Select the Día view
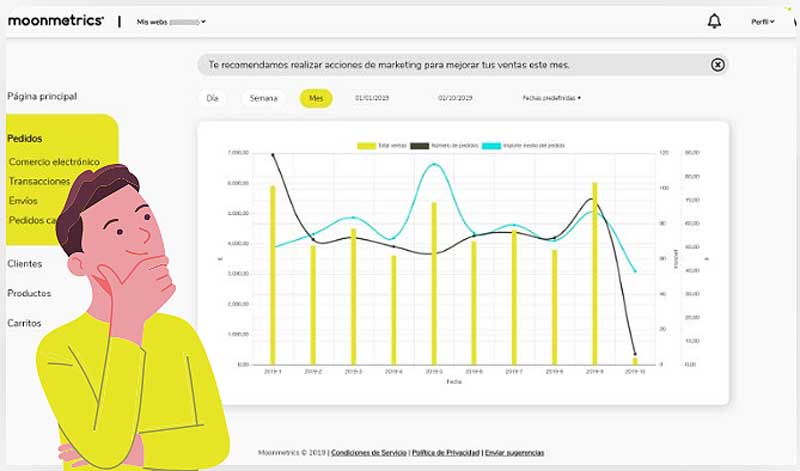800x471 pixels. [x=212, y=98]
